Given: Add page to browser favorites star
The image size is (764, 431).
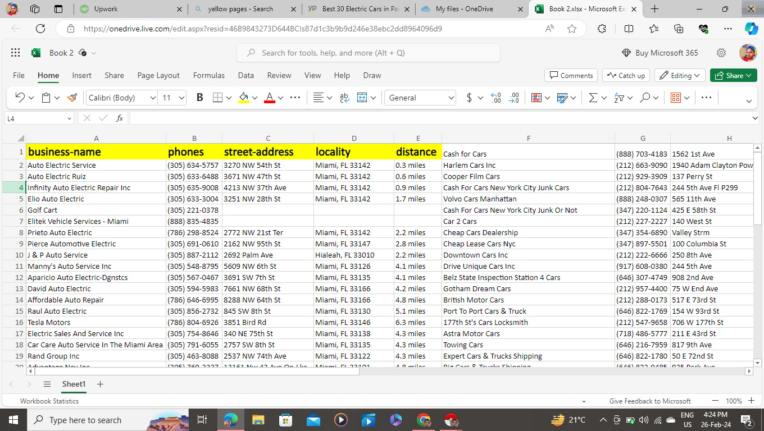Looking at the screenshot, I should [x=572, y=29].
